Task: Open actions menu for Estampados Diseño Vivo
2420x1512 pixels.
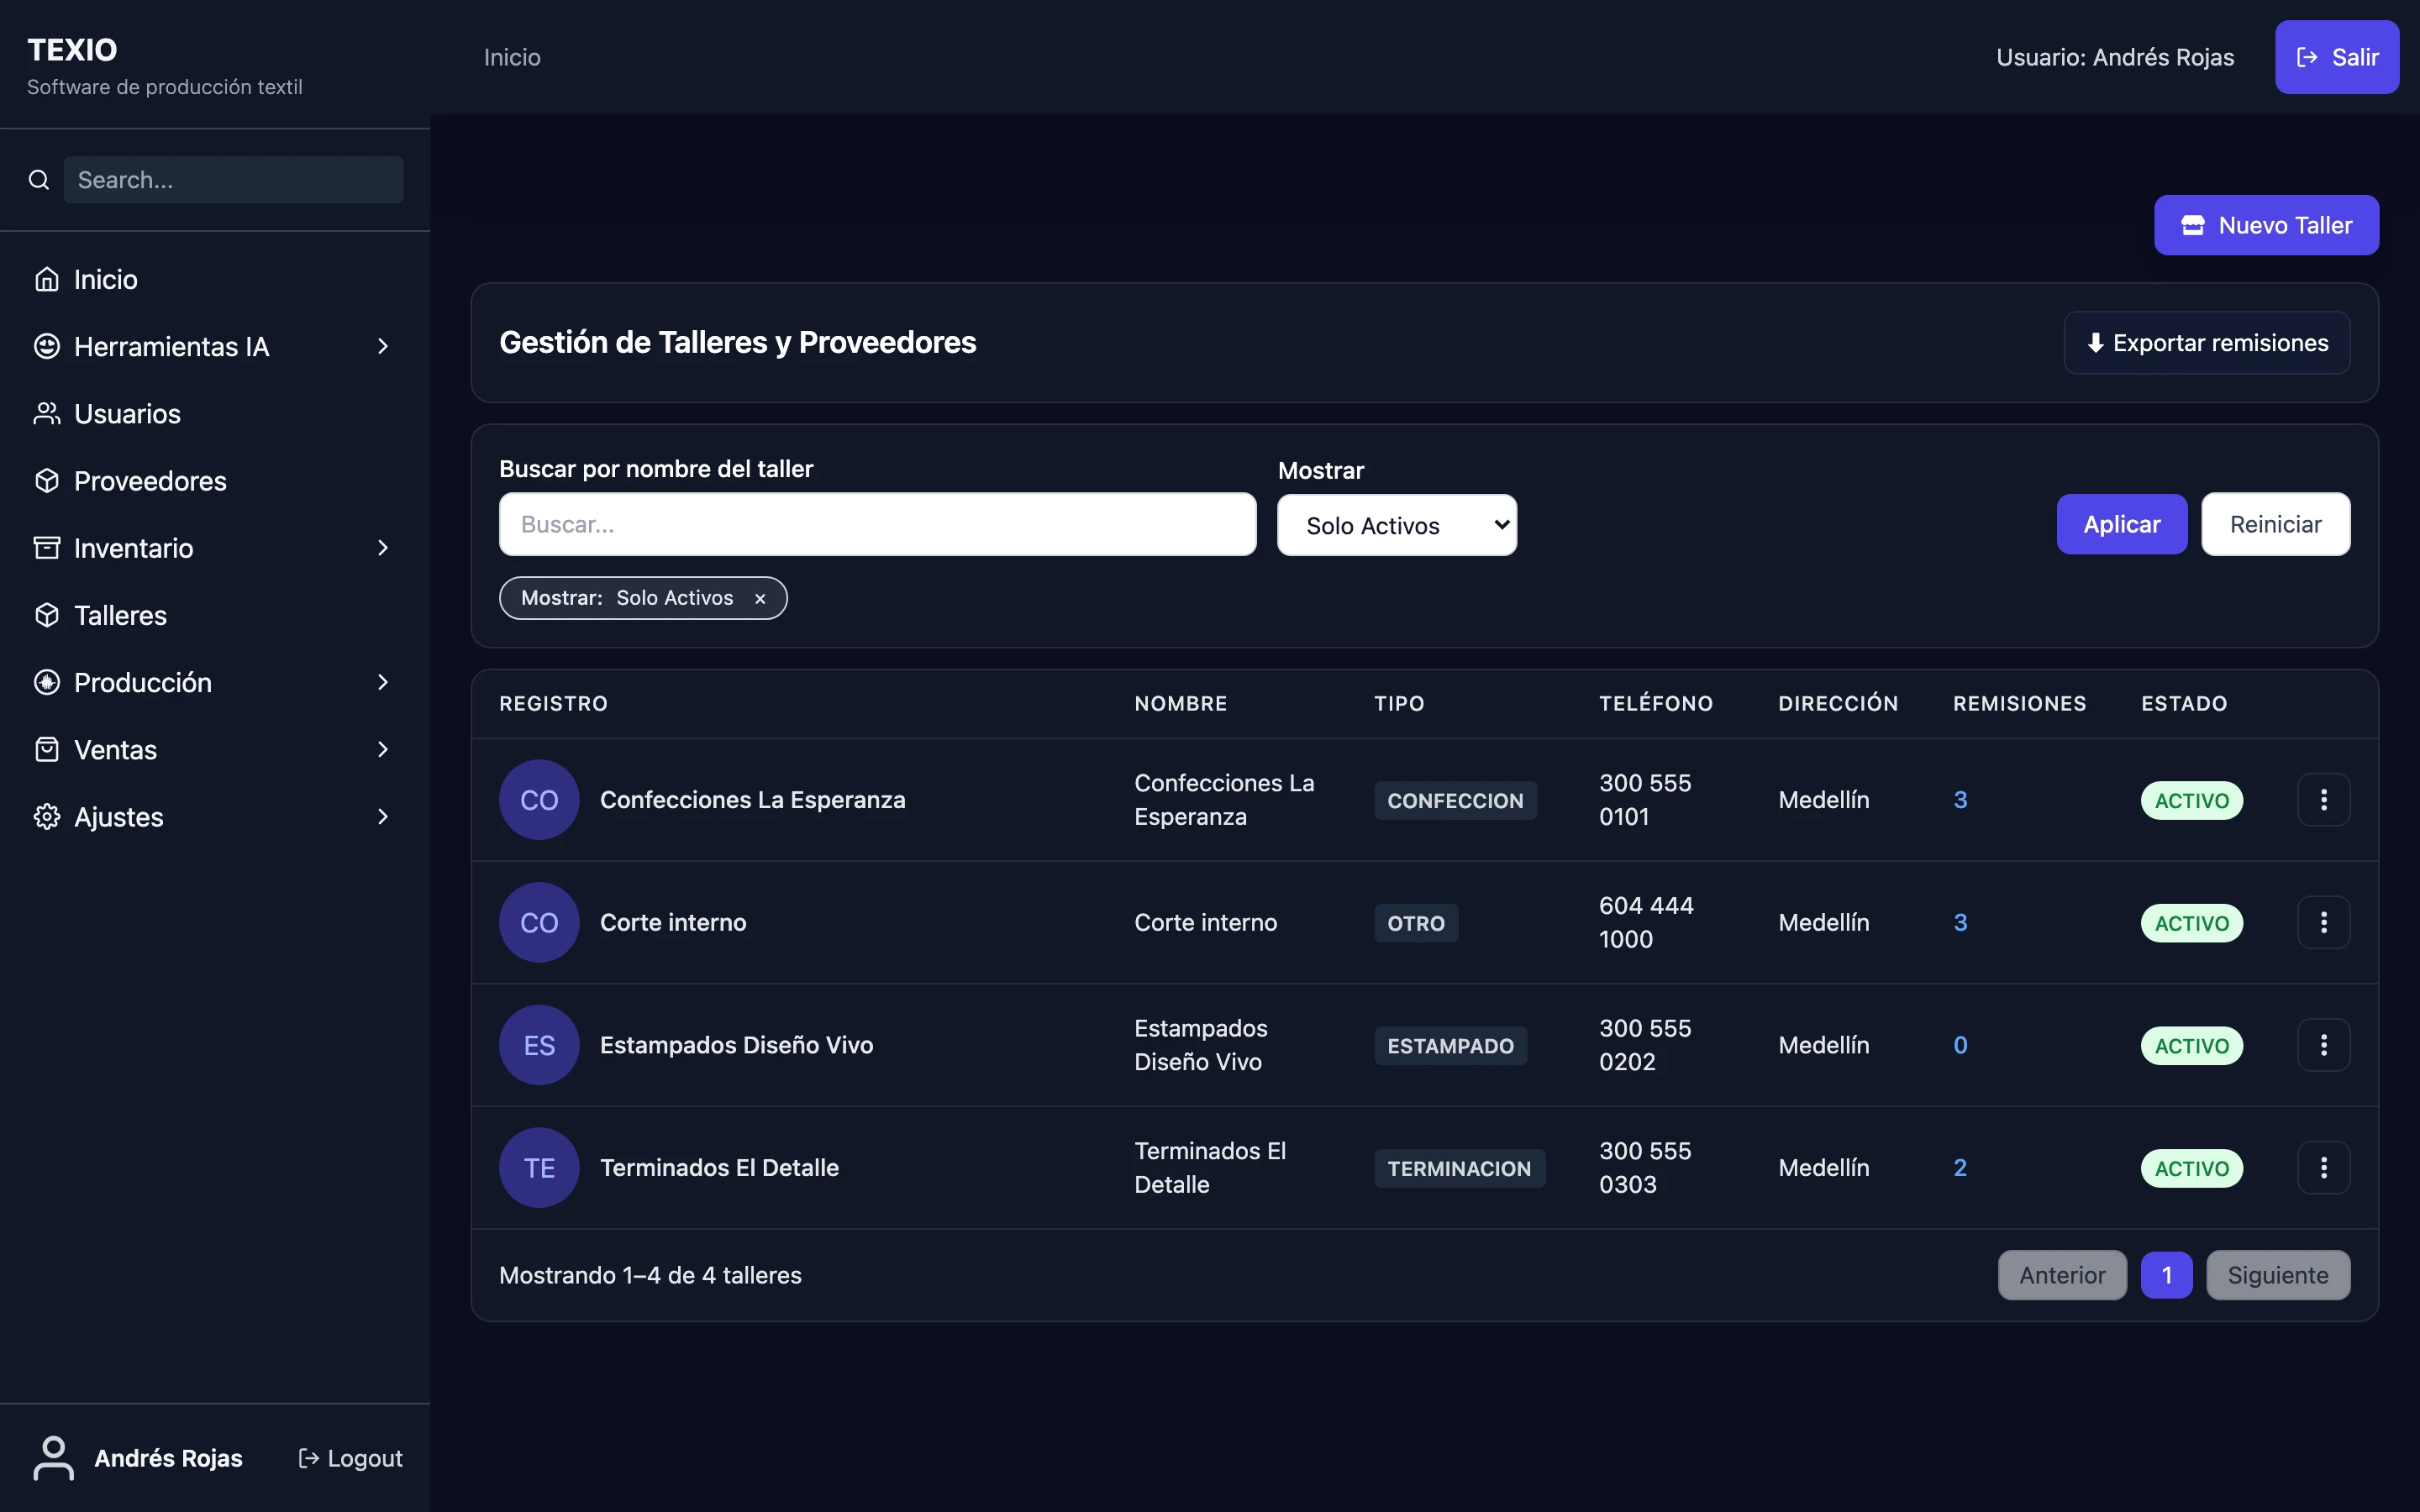Action: 2323,1045
